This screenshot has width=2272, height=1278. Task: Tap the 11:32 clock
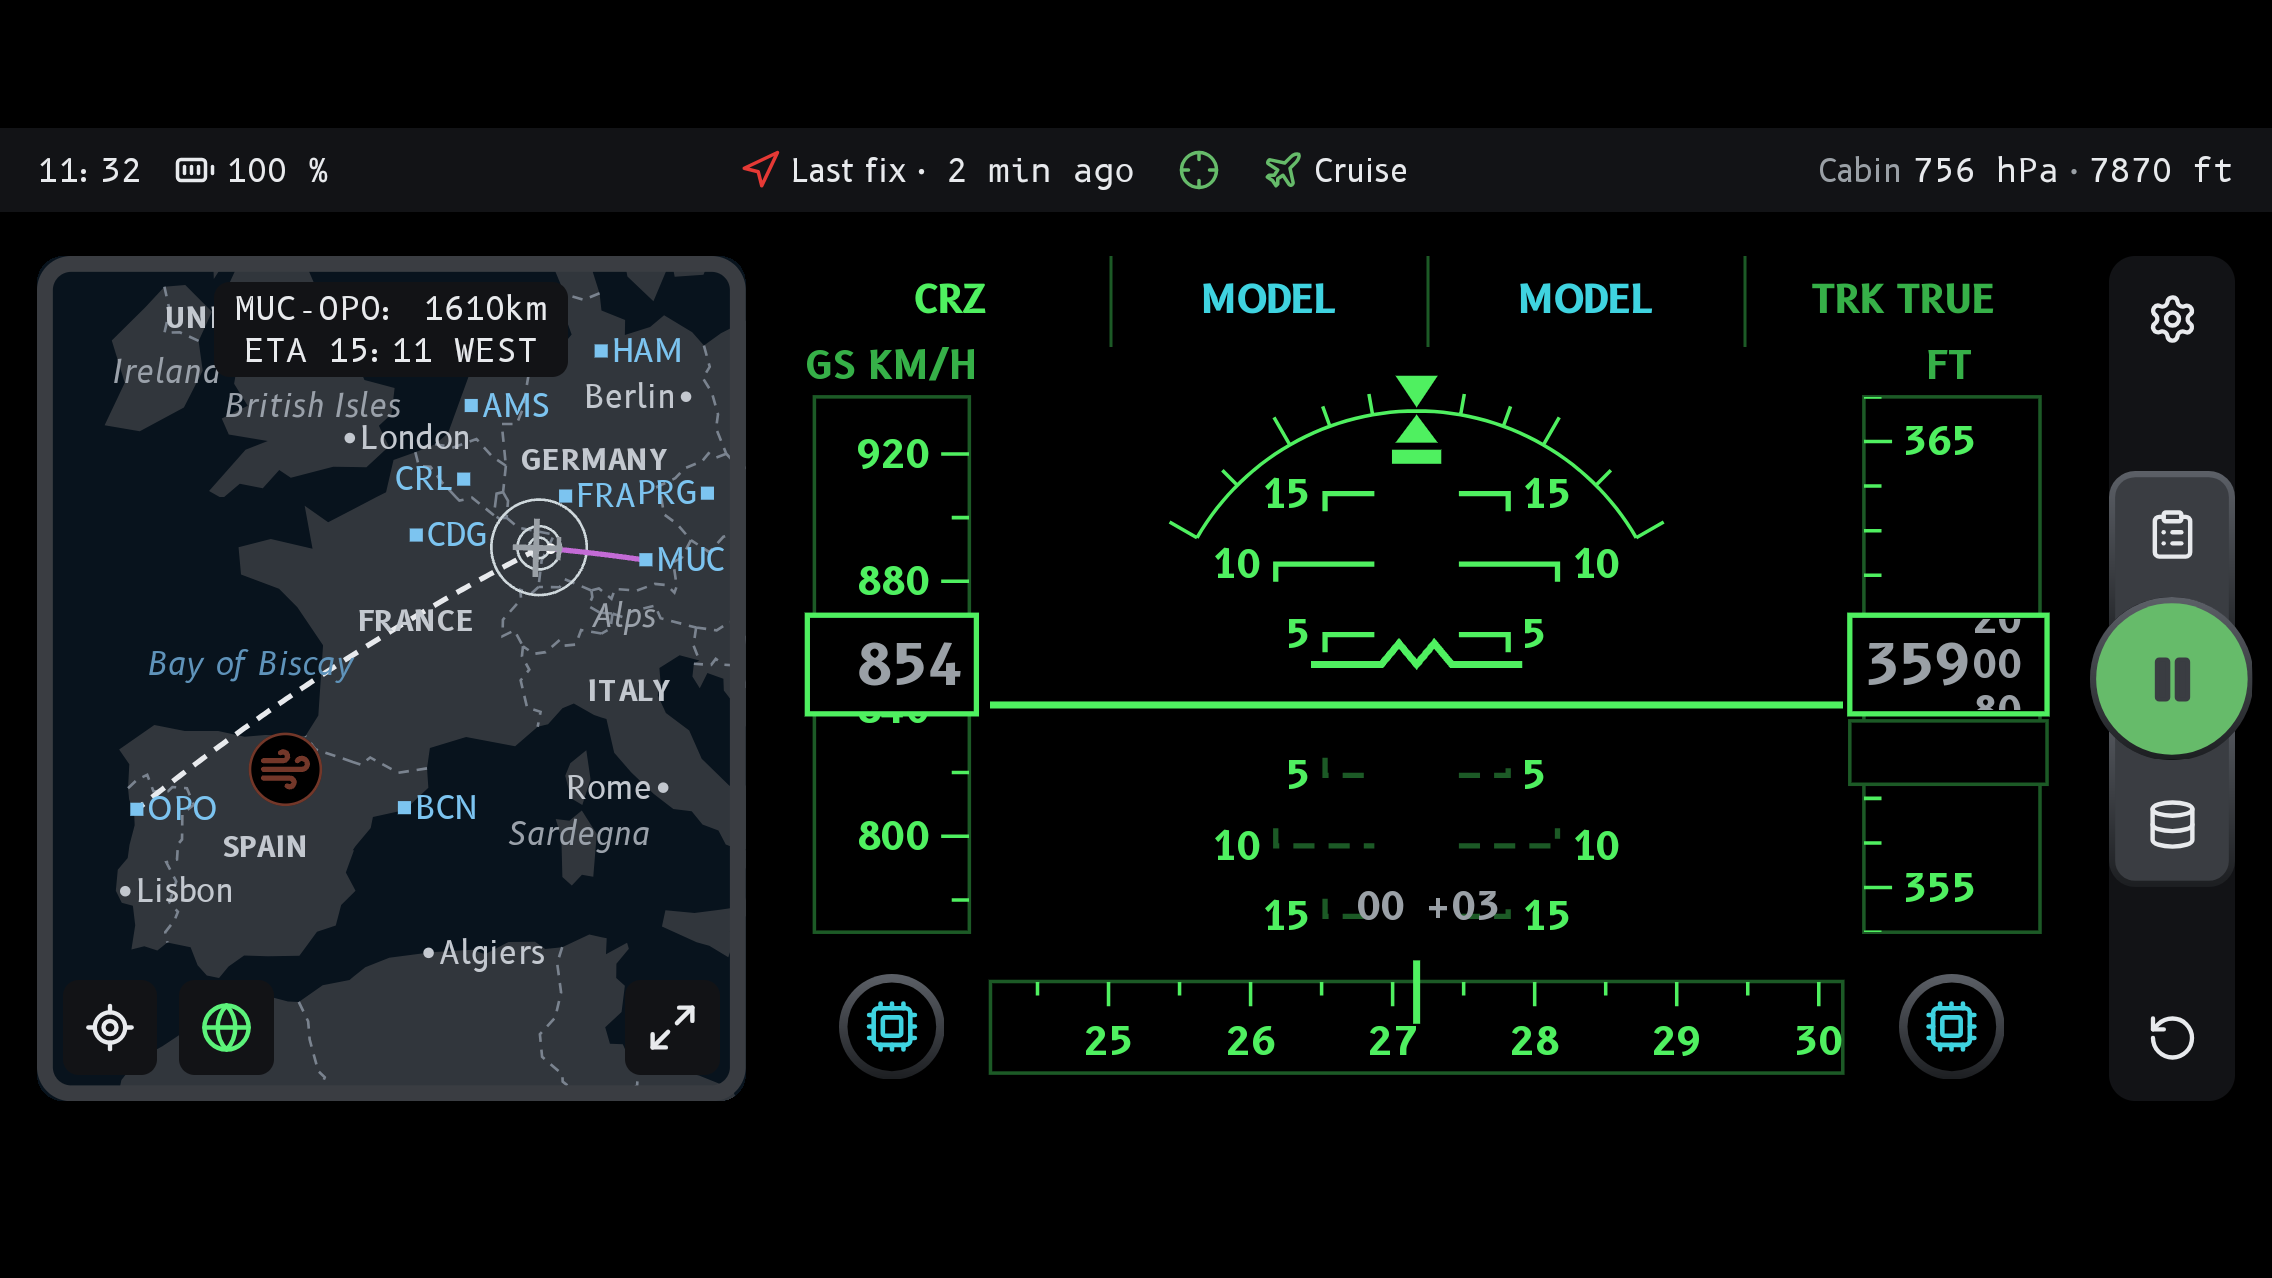(90, 170)
